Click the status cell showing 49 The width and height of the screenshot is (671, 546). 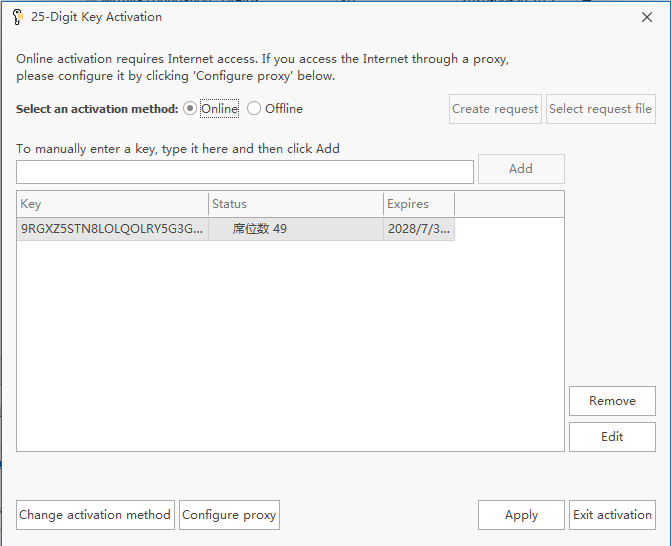tap(296, 229)
